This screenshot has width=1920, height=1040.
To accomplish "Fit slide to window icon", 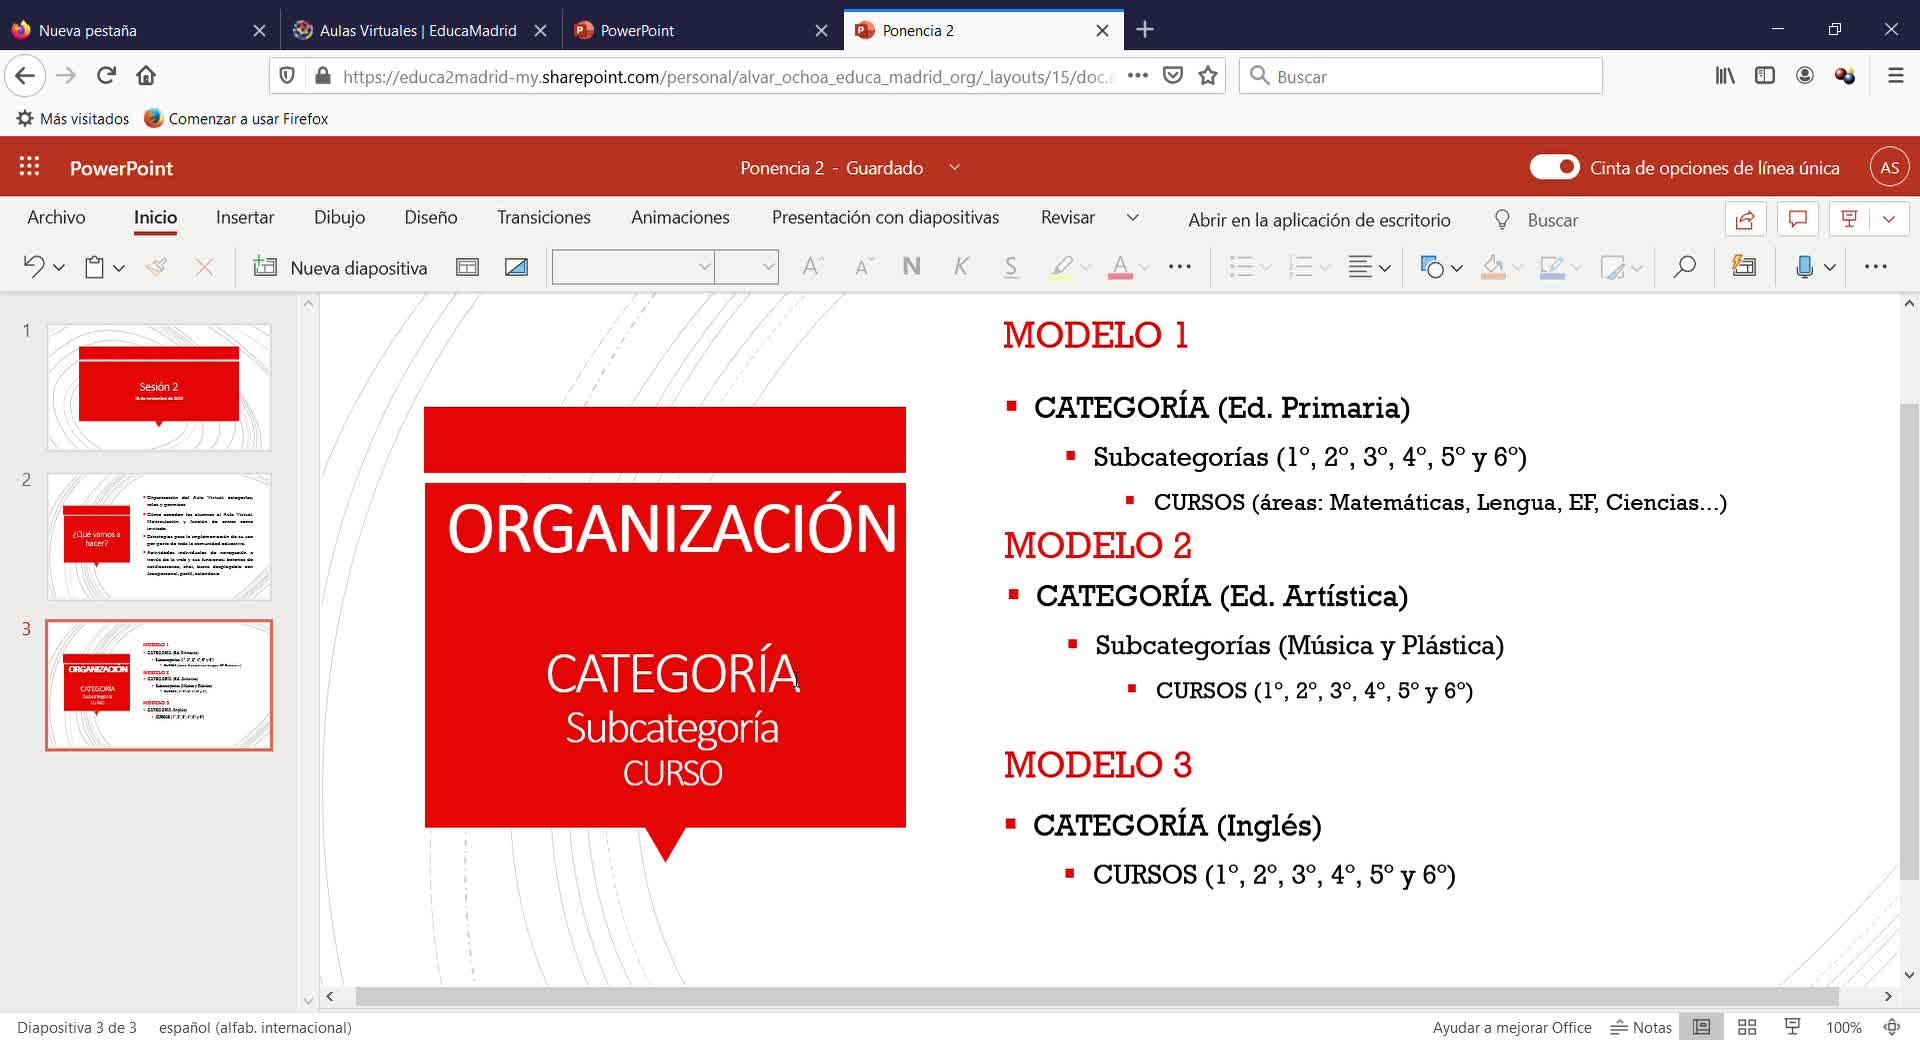I will click(1891, 1027).
